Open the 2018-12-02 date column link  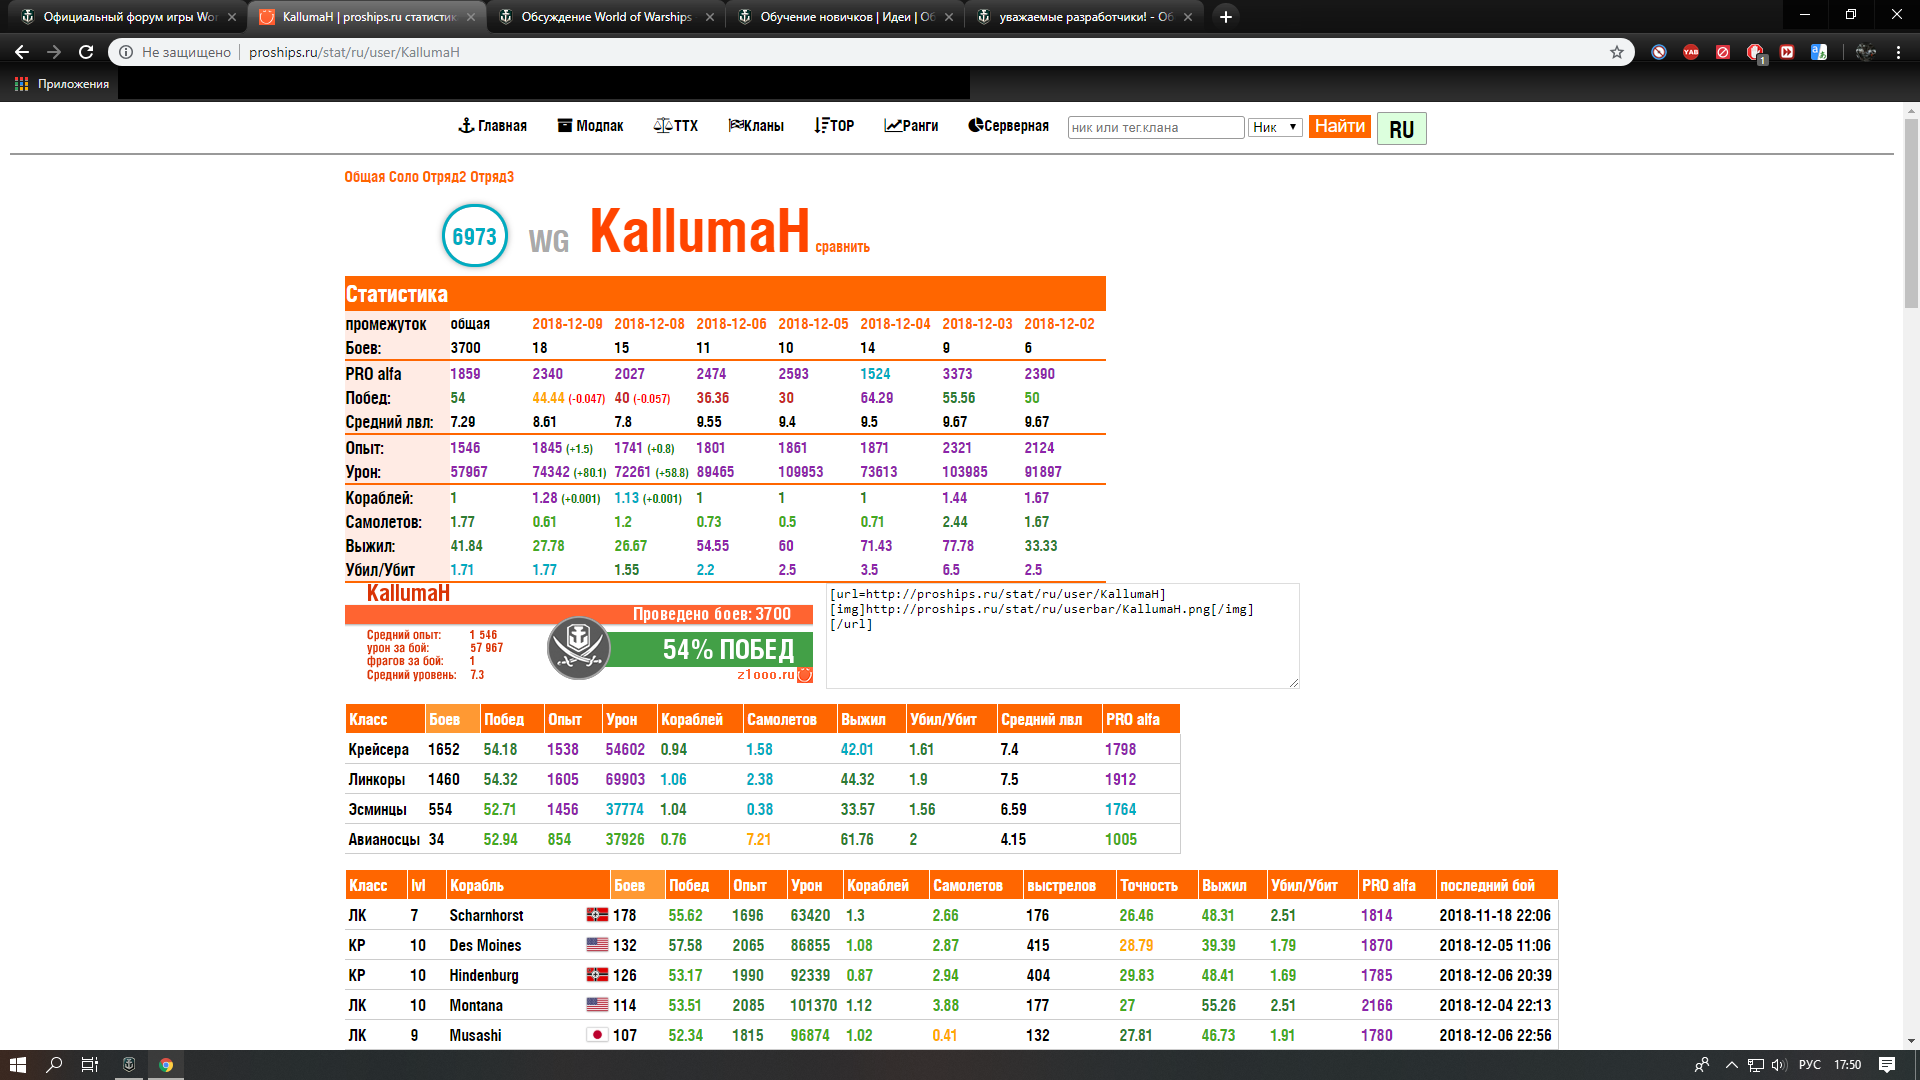pos(1059,324)
